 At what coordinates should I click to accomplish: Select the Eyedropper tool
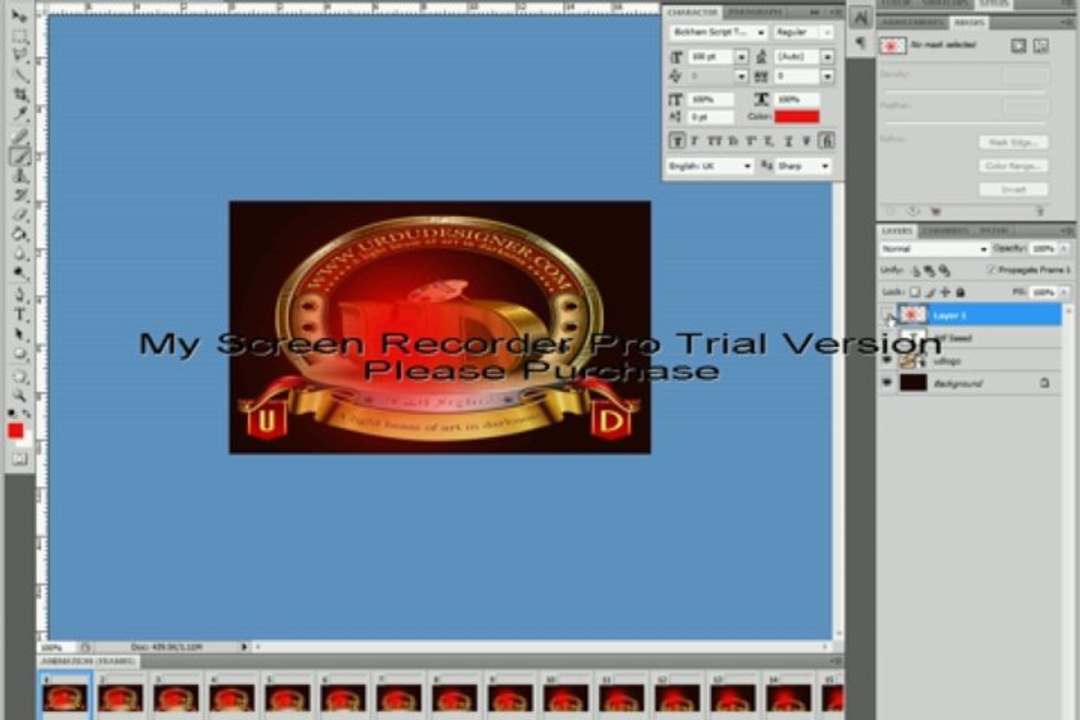[19, 113]
